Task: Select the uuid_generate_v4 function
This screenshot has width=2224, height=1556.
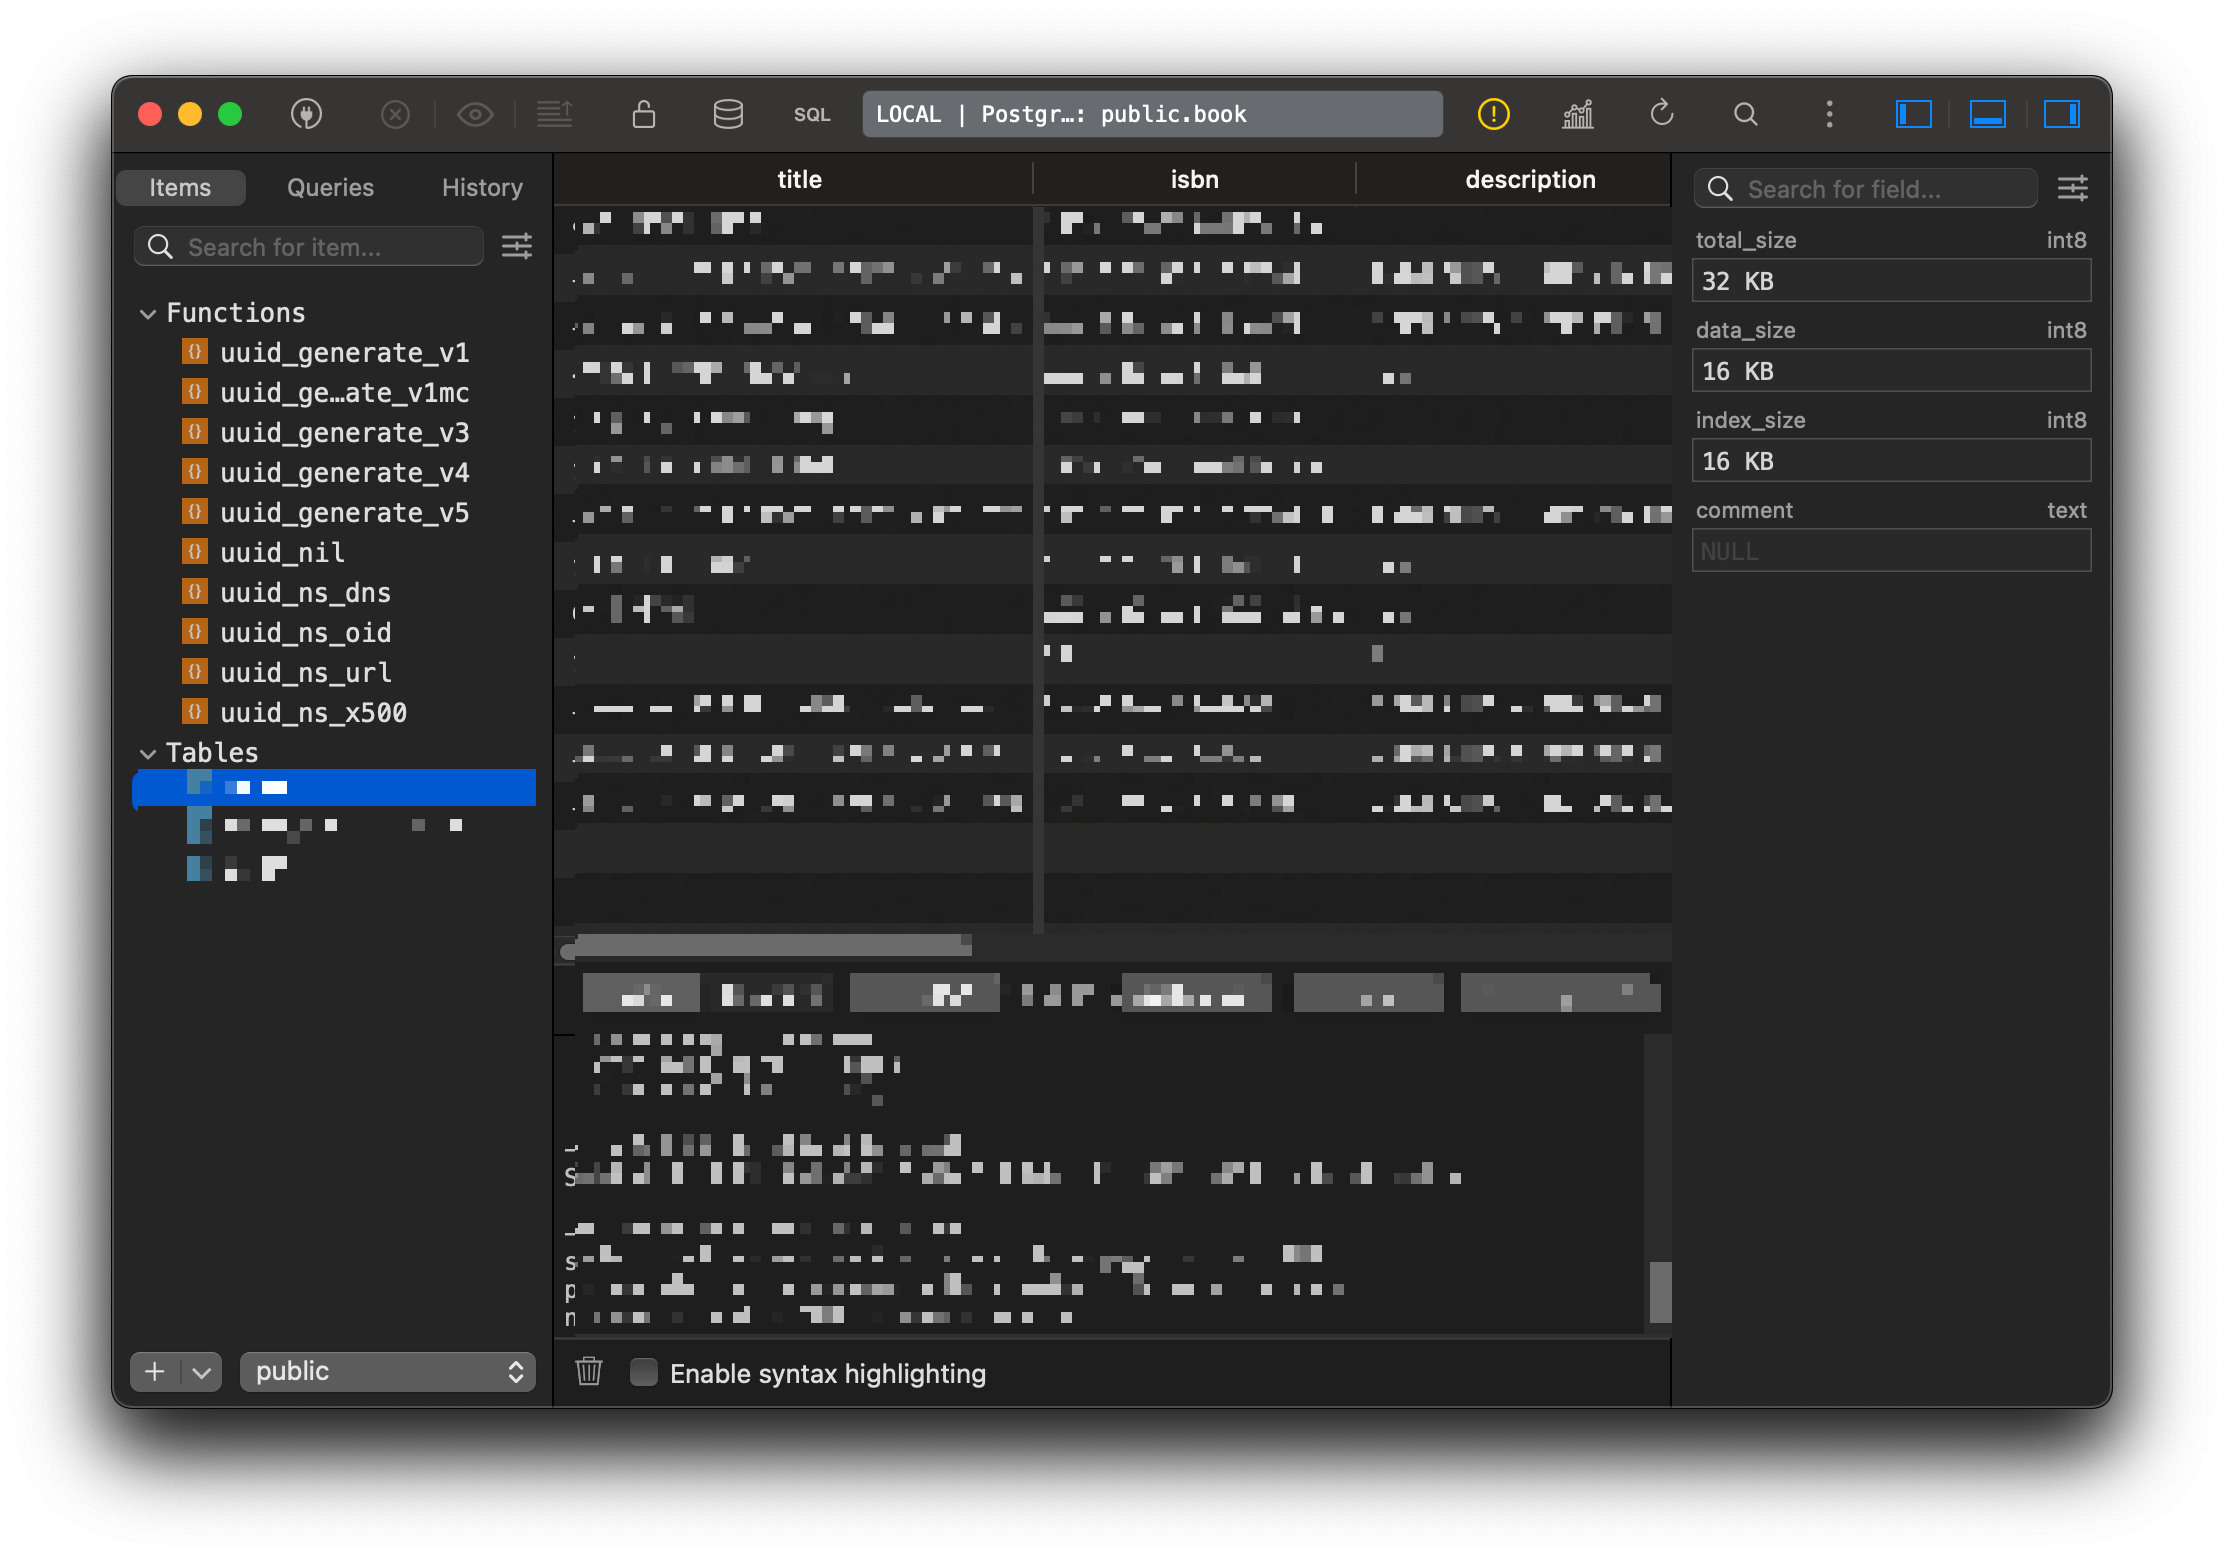Action: (344, 473)
